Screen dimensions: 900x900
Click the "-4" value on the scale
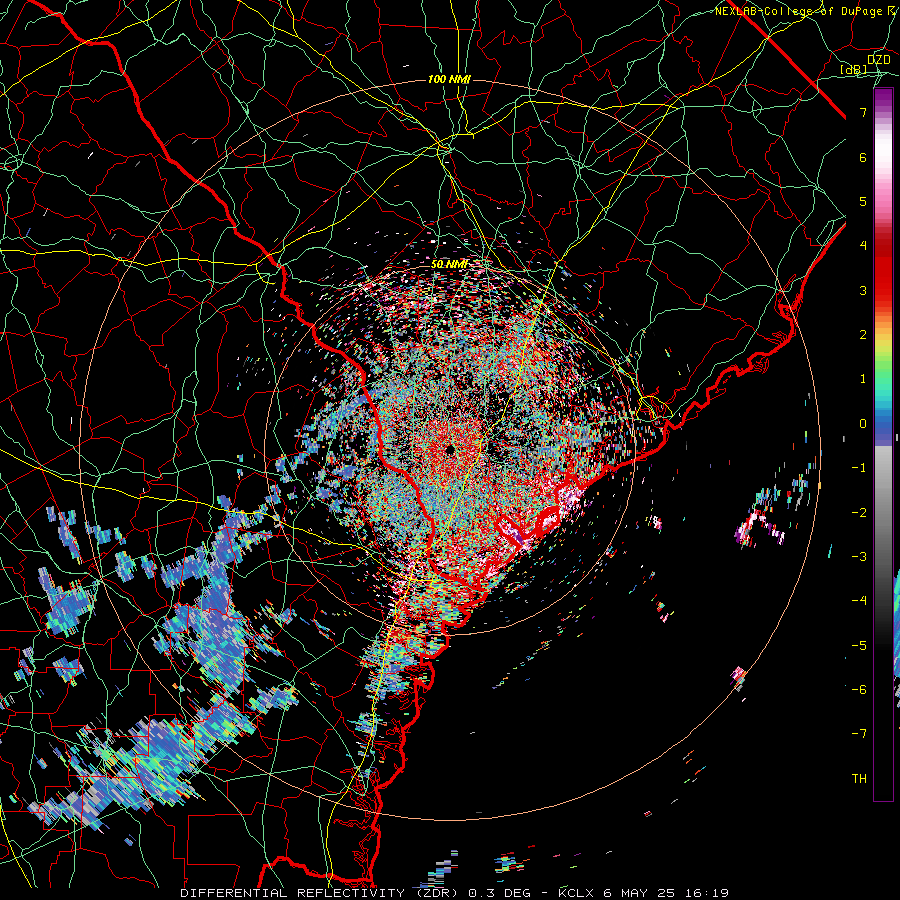click(859, 601)
